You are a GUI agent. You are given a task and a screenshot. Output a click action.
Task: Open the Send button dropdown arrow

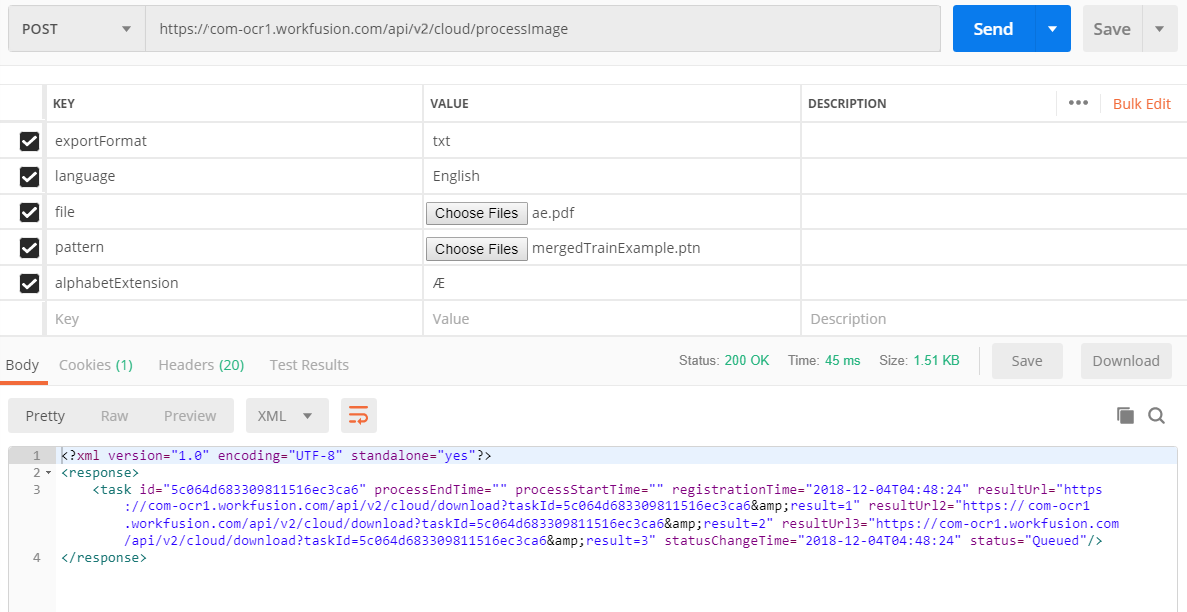pyautogui.click(x=1052, y=29)
